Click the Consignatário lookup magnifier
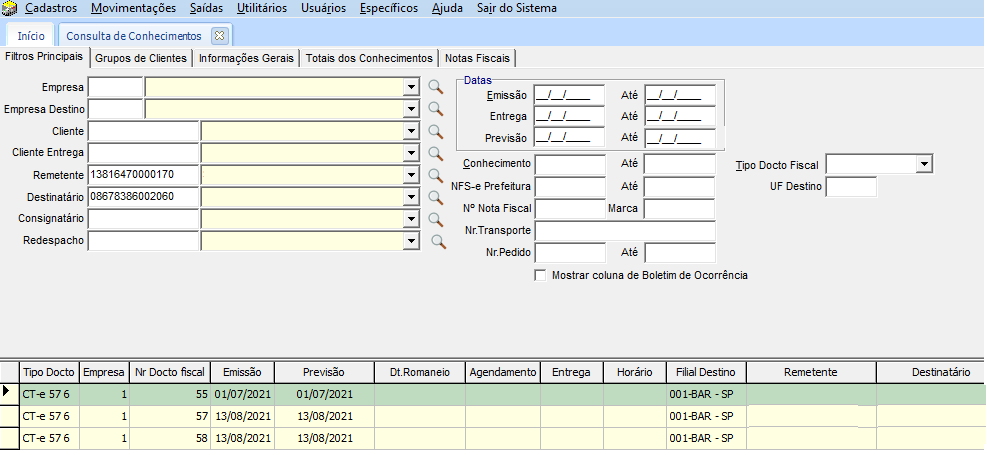The height and width of the screenshot is (455, 987). pyautogui.click(x=435, y=219)
